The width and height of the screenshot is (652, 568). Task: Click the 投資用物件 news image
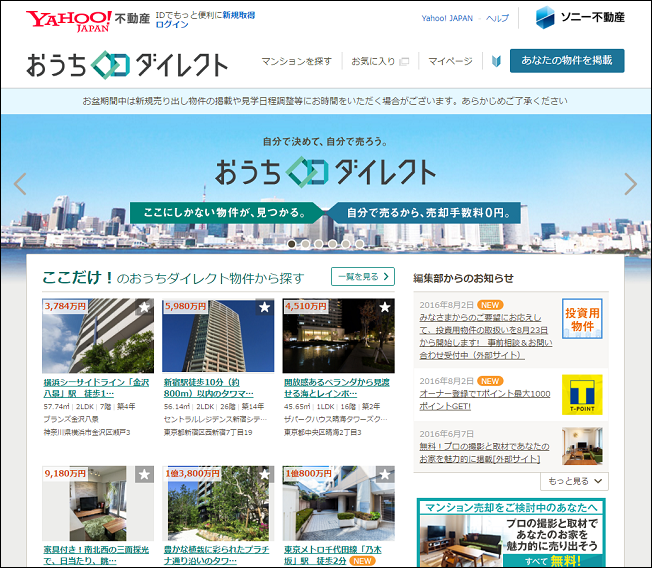coord(582,319)
